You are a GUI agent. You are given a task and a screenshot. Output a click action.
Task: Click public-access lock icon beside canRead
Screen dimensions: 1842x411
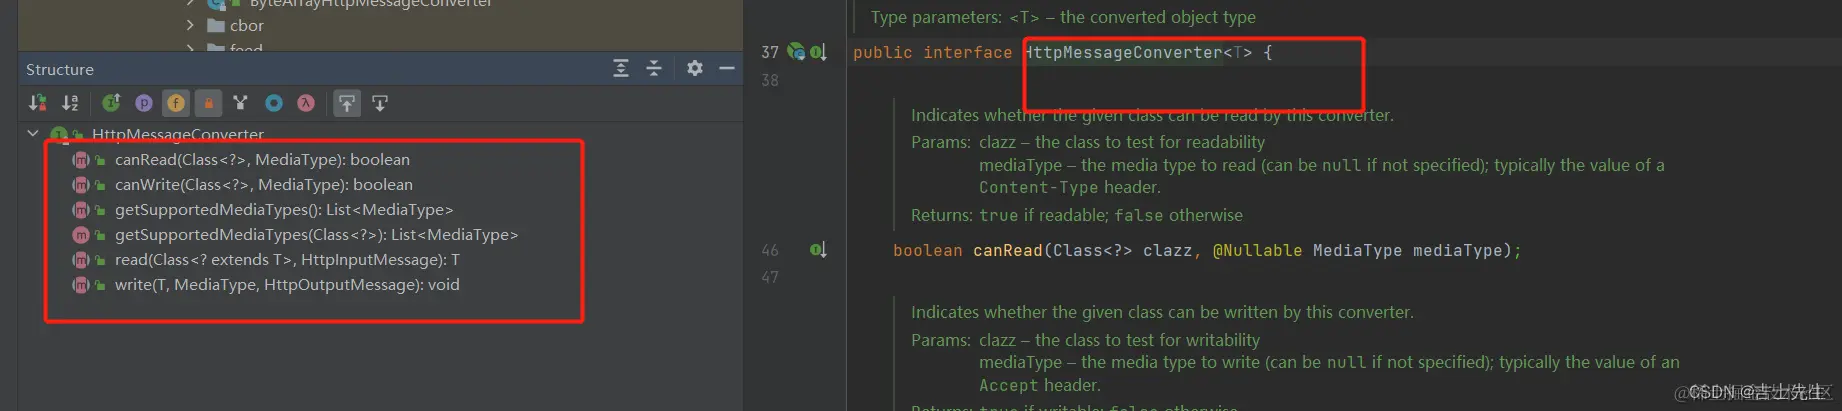pyautogui.click(x=100, y=160)
